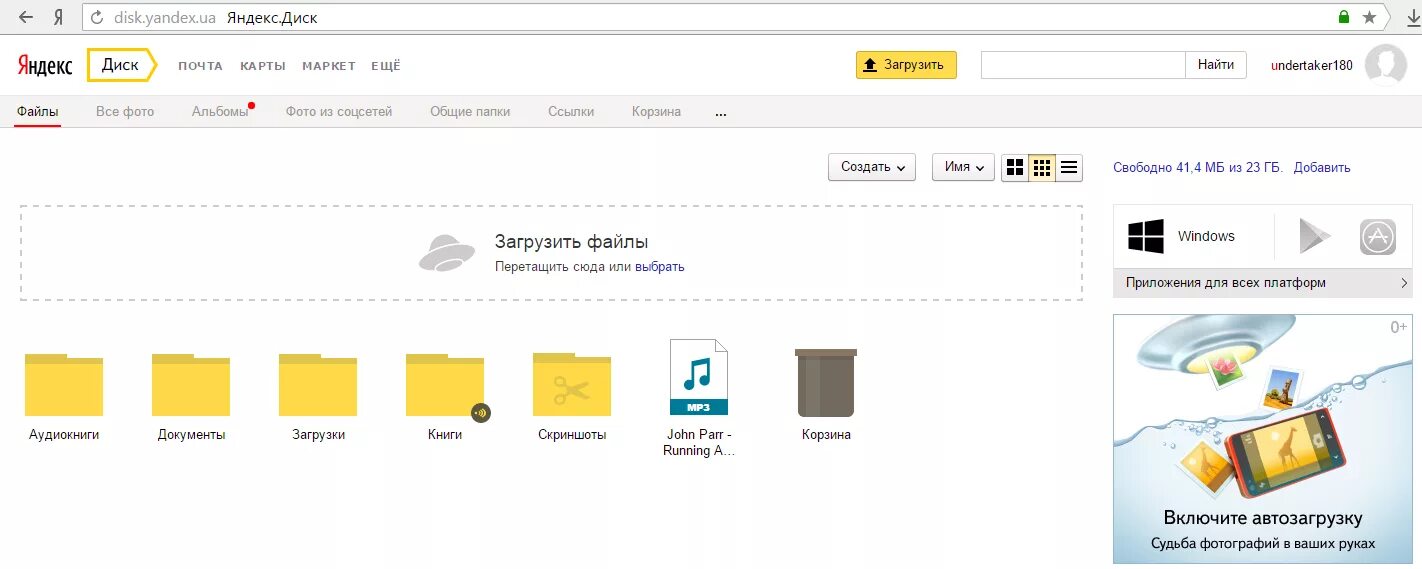
Task: Click Свободно 41,4 МБ из 23 ГБ
Action: [1198, 168]
